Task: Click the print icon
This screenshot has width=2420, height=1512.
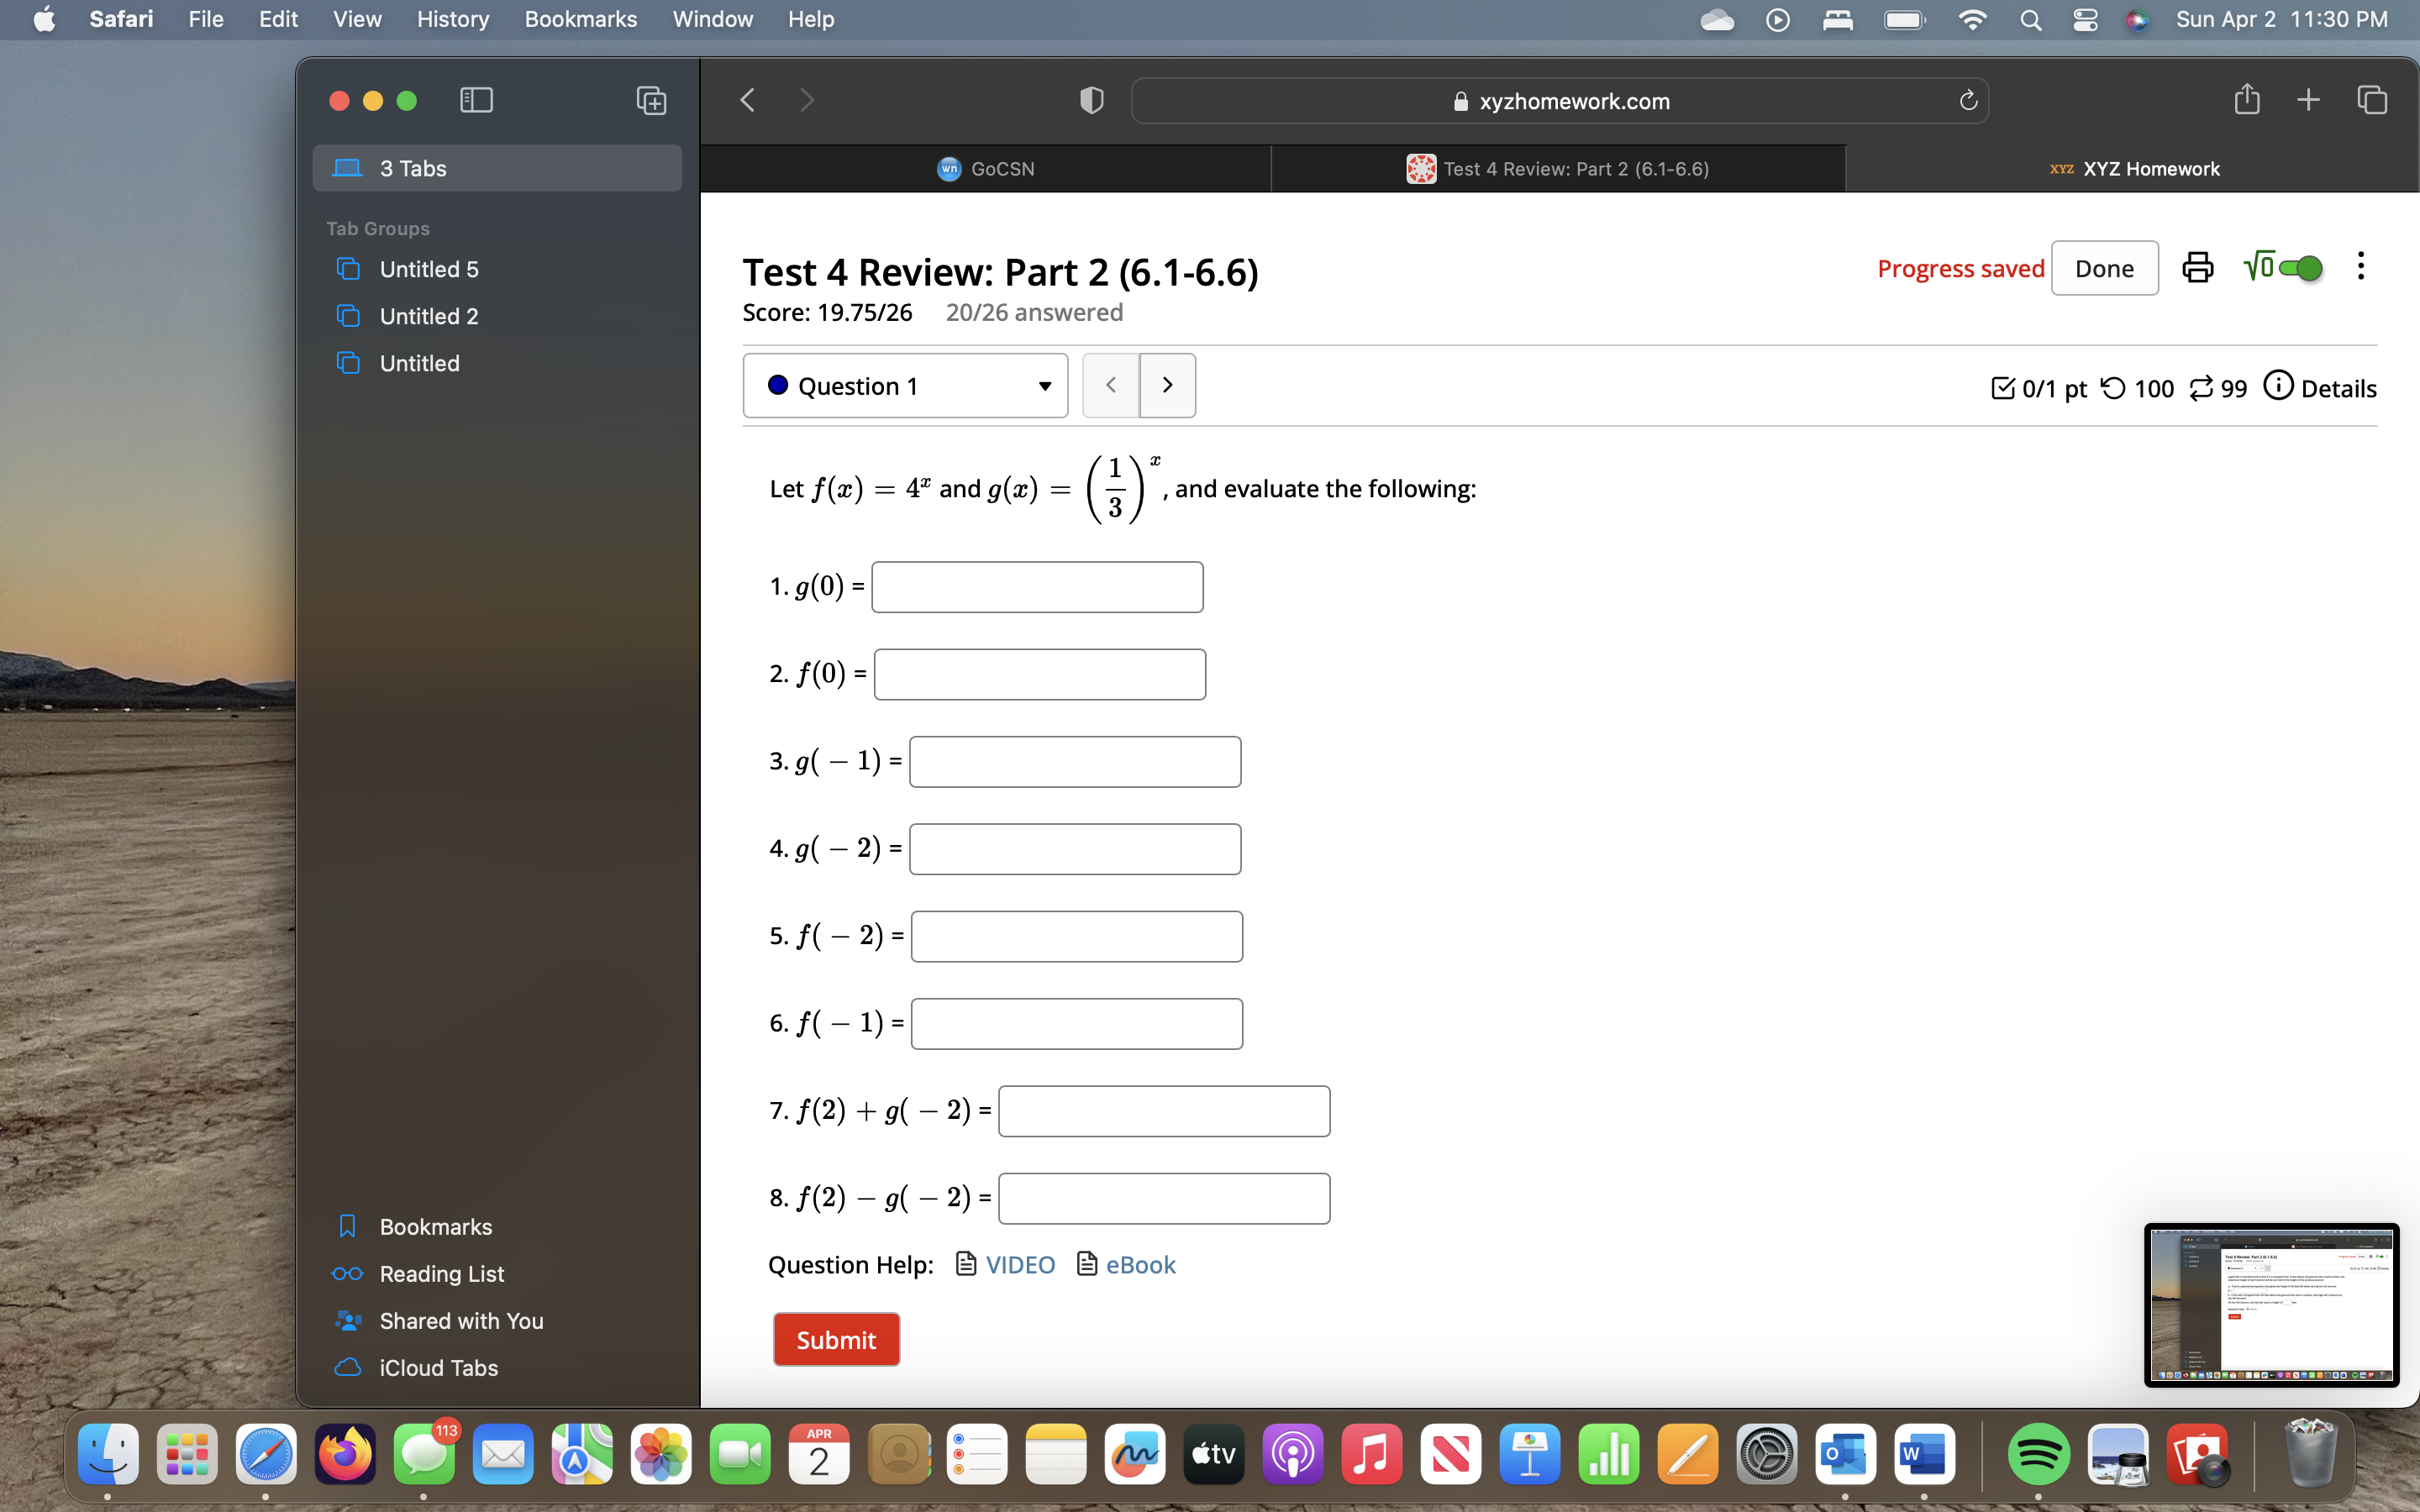Action: coord(2197,268)
